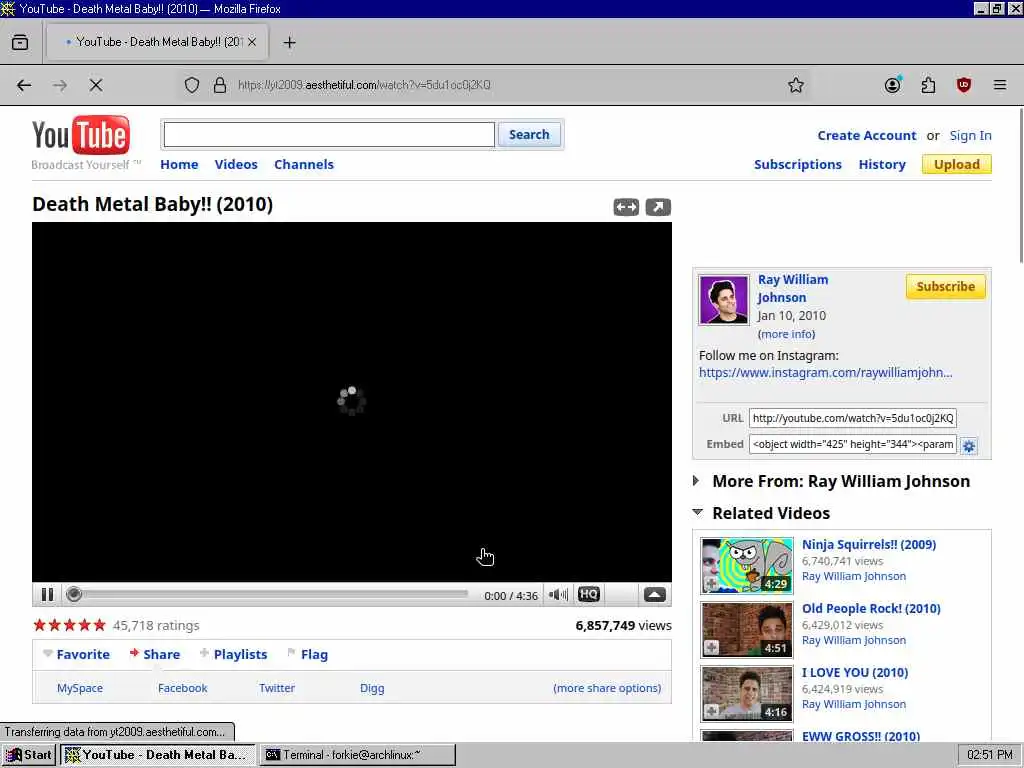Toggle wide player mode icon
The height and width of the screenshot is (768, 1024).
point(626,207)
